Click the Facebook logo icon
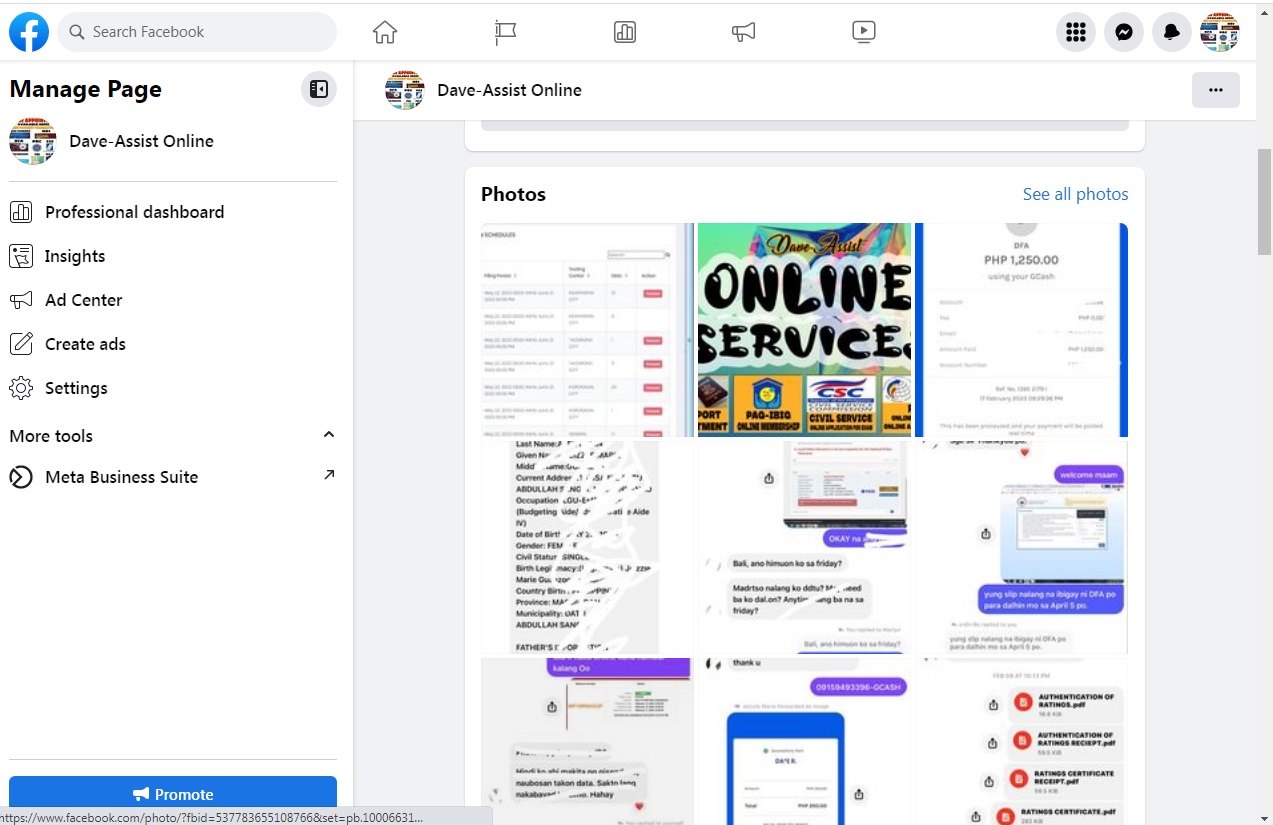 click(x=29, y=32)
